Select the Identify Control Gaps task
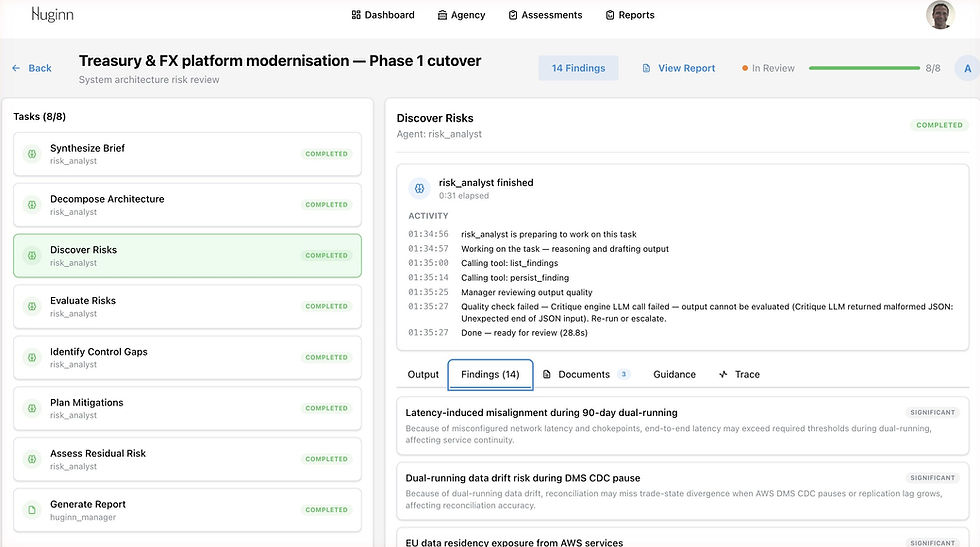 pyautogui.click(x=187, y=358)
